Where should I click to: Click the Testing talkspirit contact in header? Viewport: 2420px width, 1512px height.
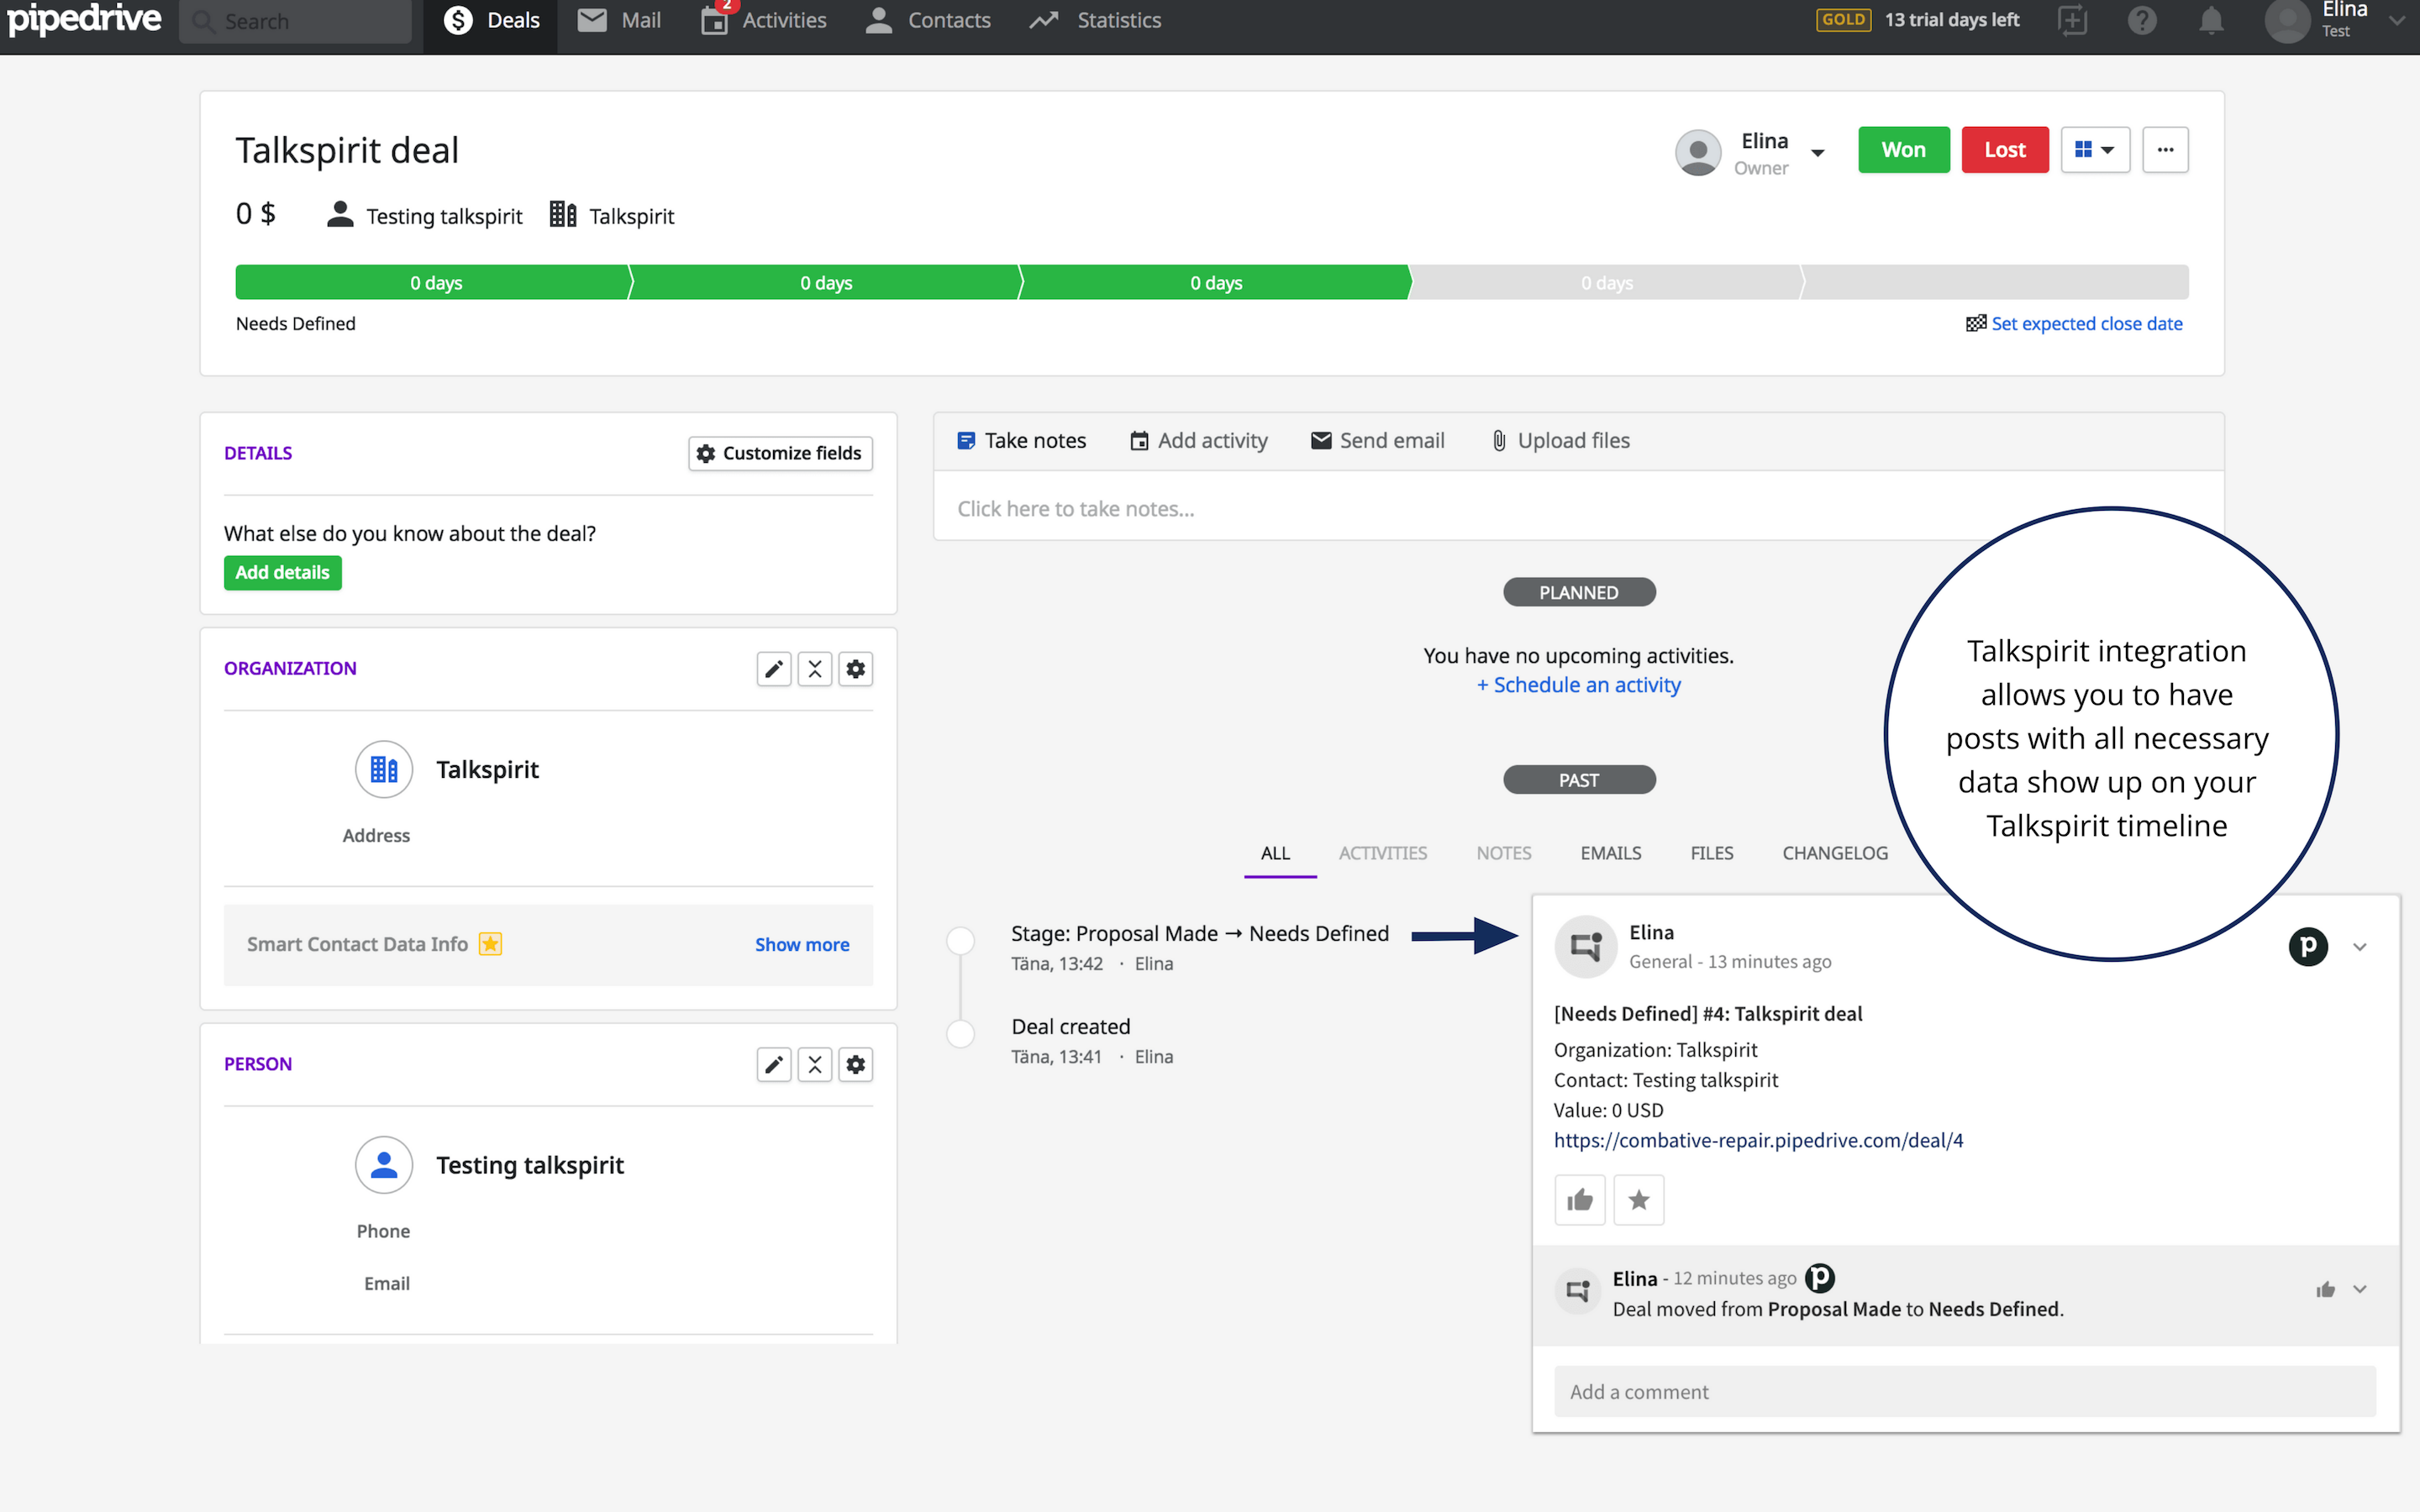point(425,216)
